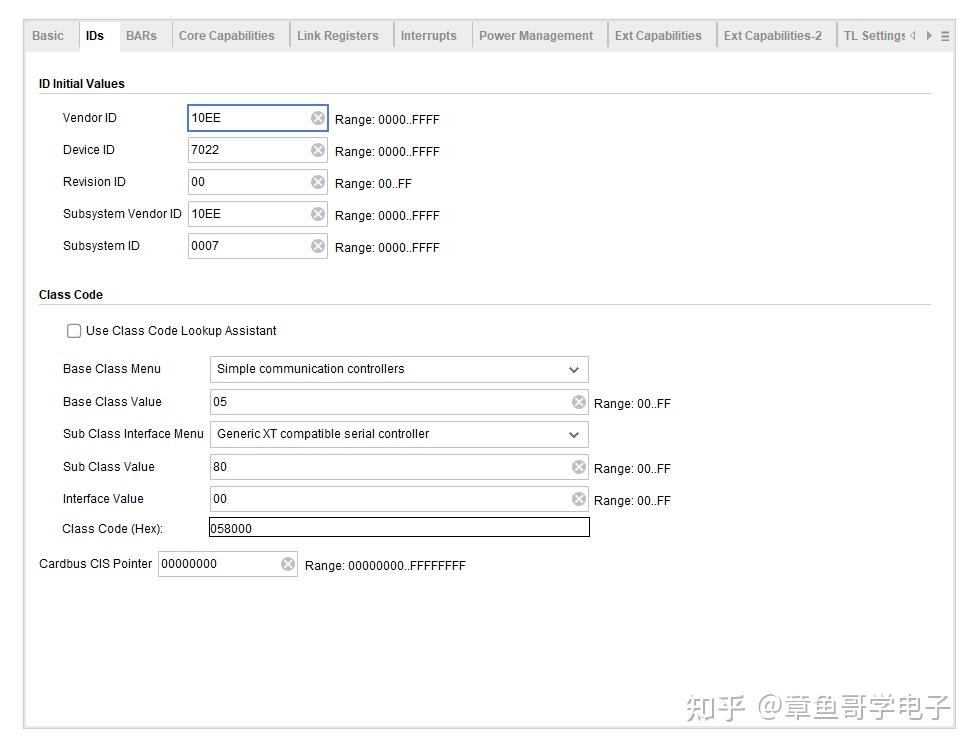Select the Interrupts tab
Screen dimensions: 976x747
(x=428, y=36)
